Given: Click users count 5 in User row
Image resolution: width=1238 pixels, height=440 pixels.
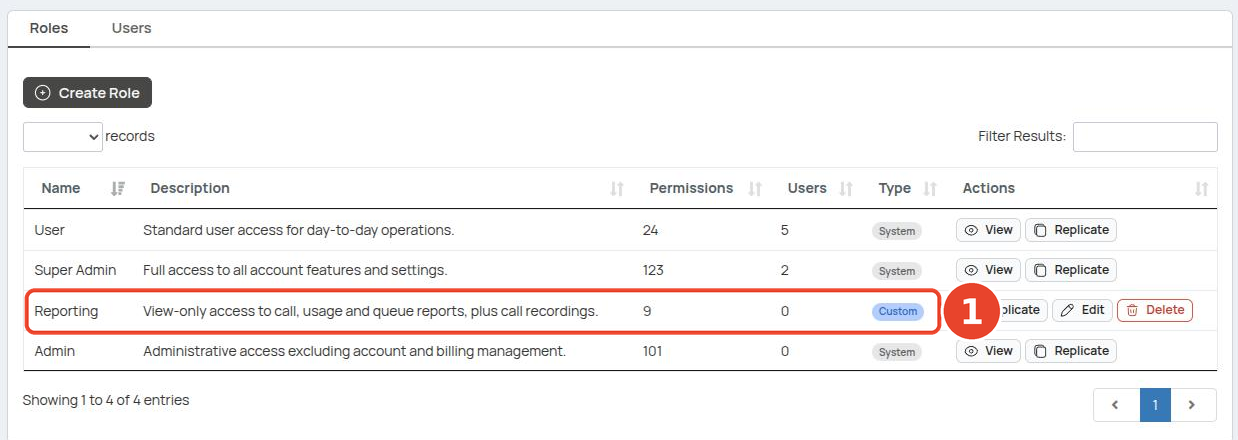Looking at the screenshot, I should point(785,230).
